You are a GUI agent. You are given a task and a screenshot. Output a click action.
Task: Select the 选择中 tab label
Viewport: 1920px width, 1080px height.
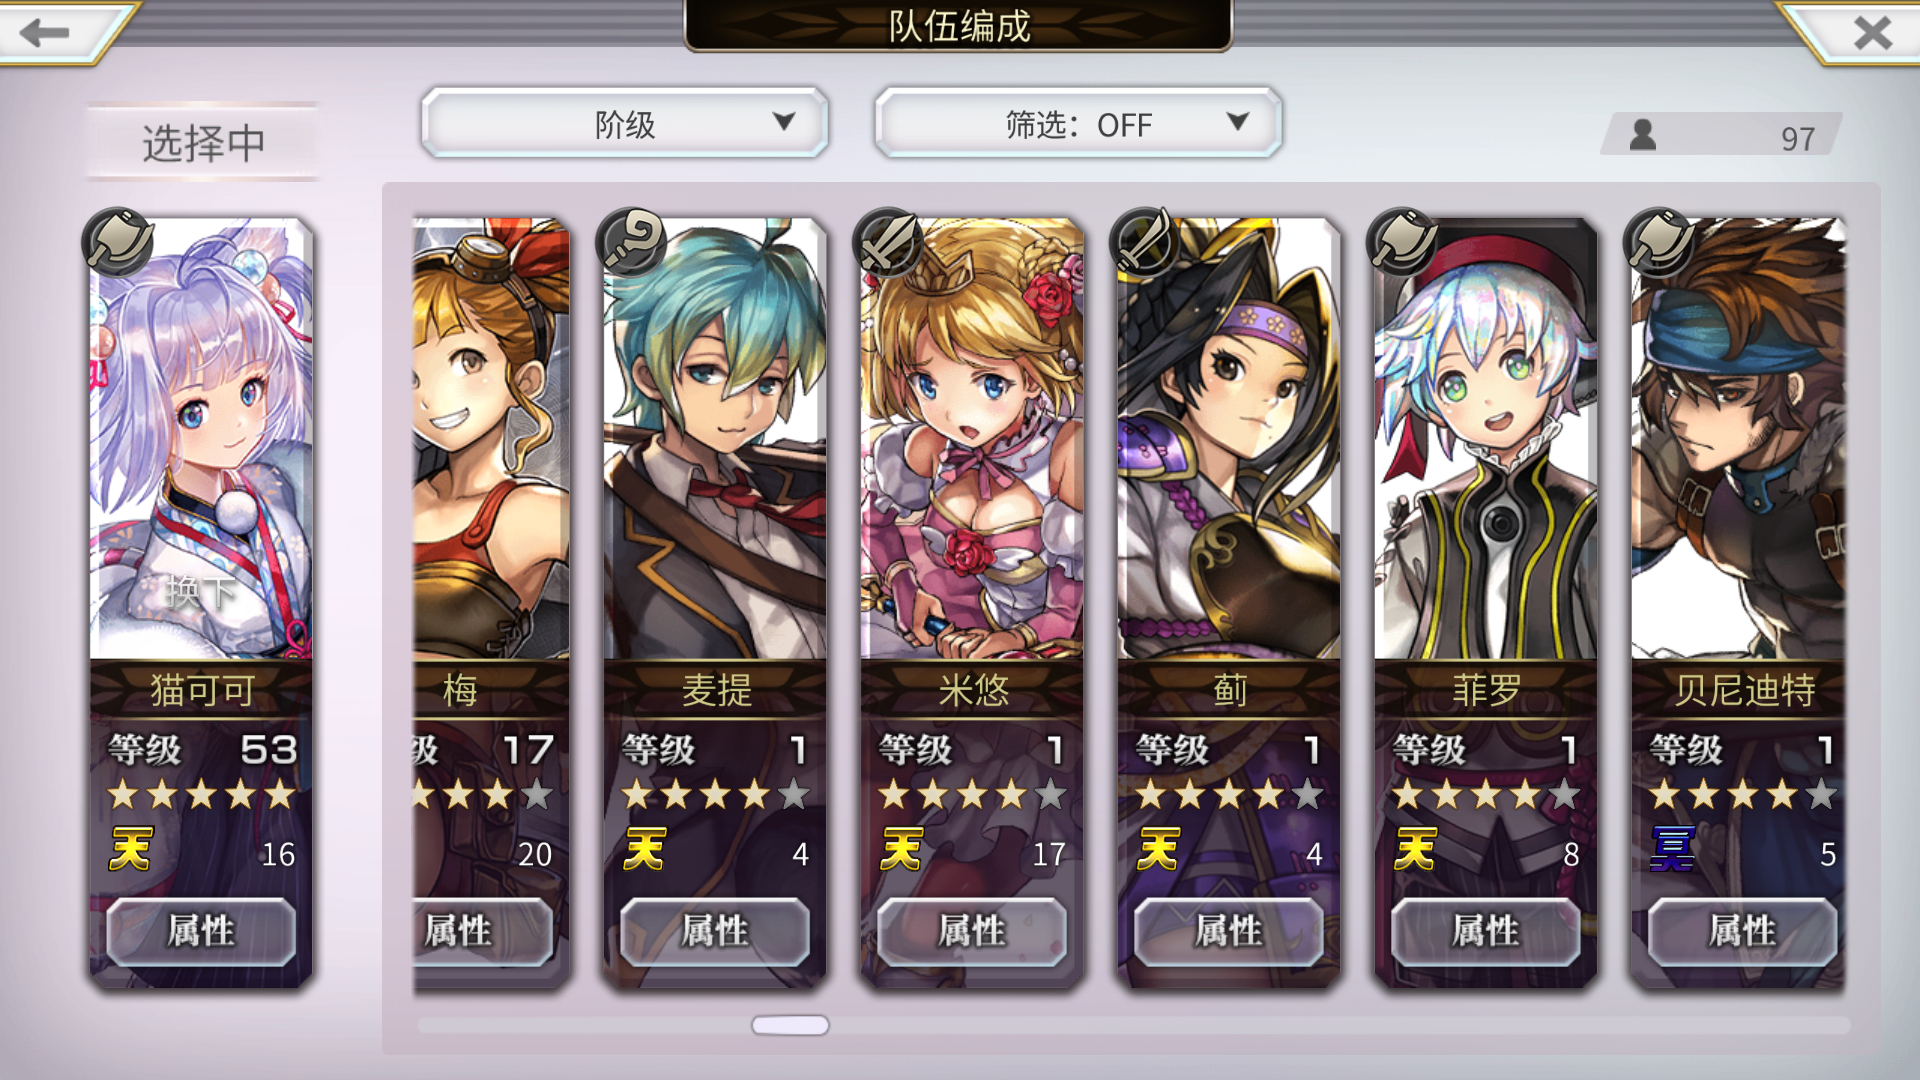[x=203, y=142]
